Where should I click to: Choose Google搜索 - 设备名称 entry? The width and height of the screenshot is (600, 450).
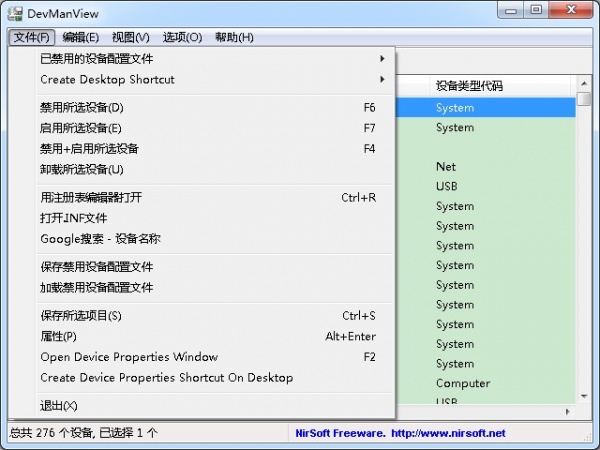[100, 239]
